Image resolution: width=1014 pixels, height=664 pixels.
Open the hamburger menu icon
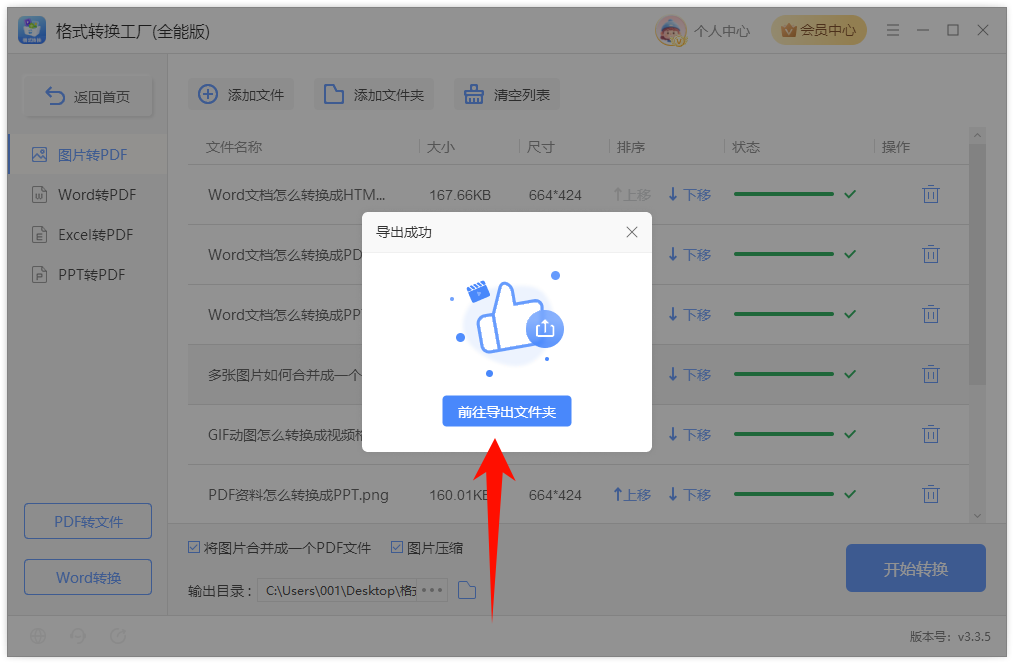point(892,30)
